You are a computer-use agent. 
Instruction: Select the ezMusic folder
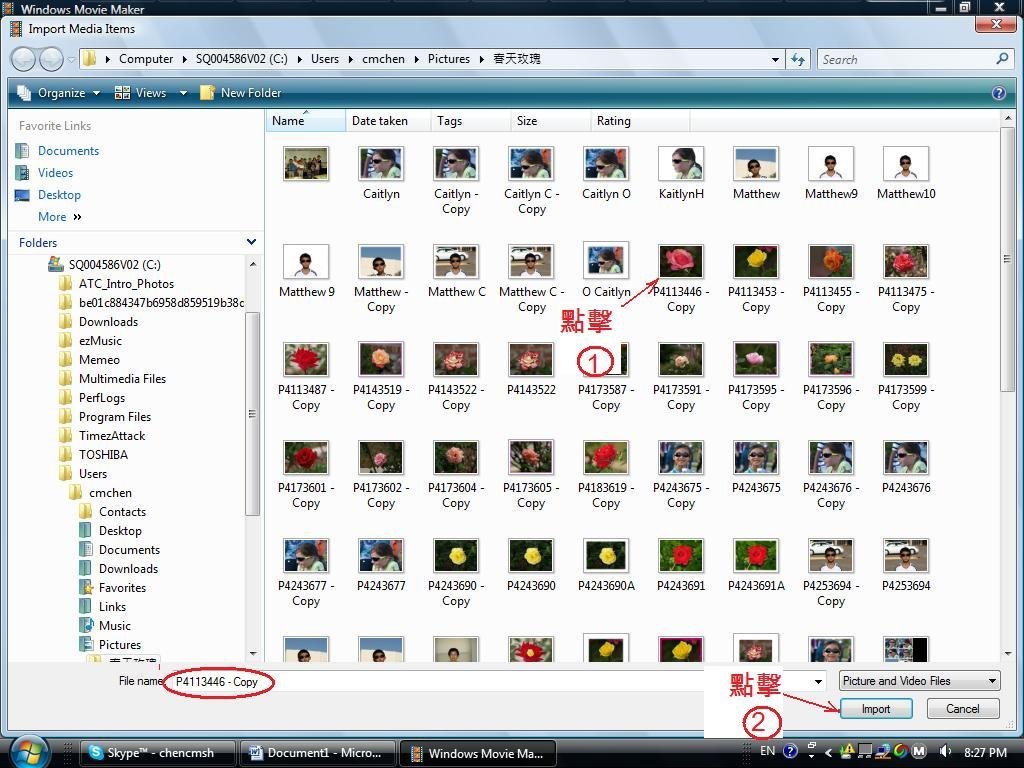click(x=100, y=341)
